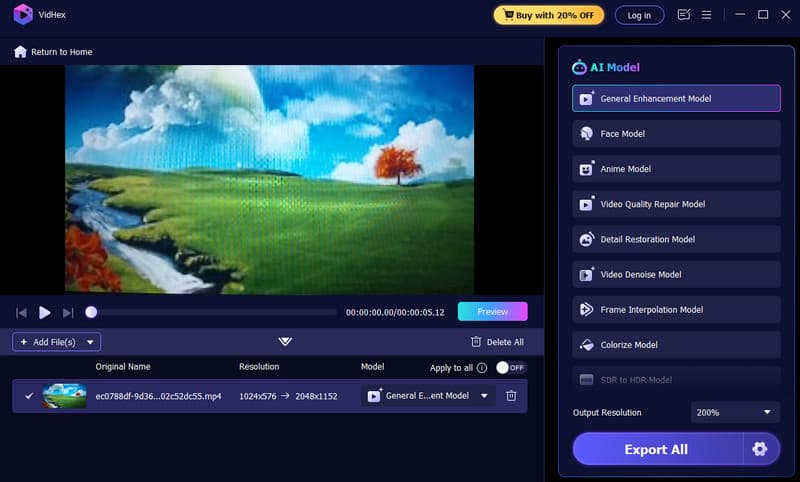
Task: Click the Output Resolution label
Action: [x=607, y=412]
